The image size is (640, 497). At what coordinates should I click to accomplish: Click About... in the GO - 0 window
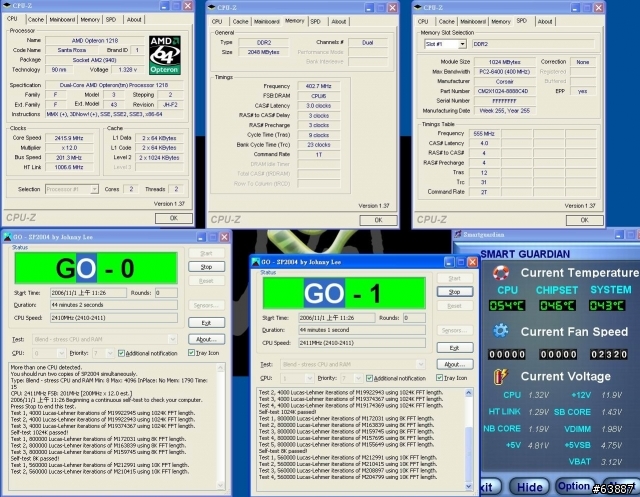click(207, 339)
